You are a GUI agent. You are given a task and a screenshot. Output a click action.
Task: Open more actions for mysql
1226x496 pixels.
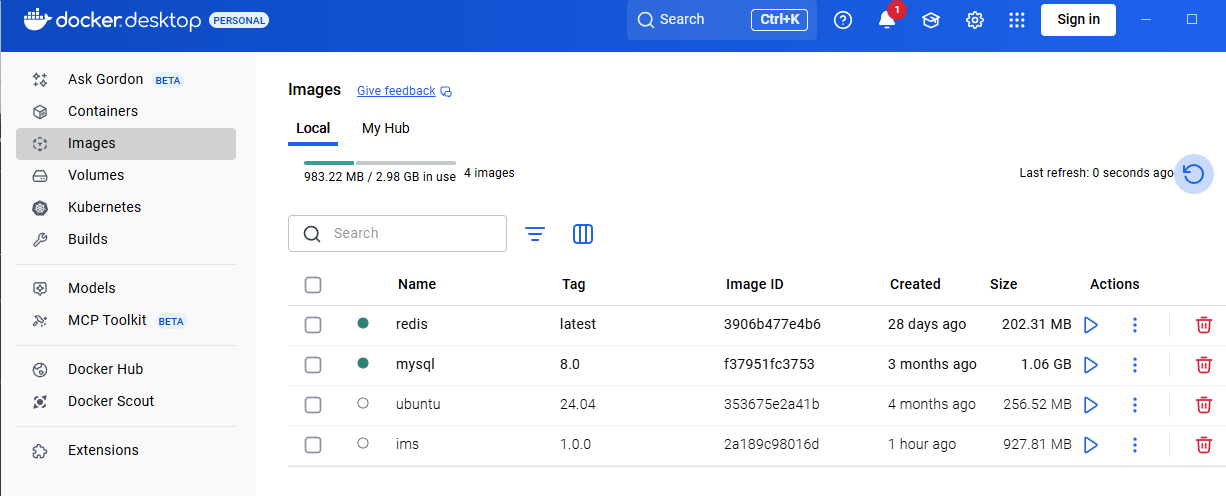(1135, 365)
